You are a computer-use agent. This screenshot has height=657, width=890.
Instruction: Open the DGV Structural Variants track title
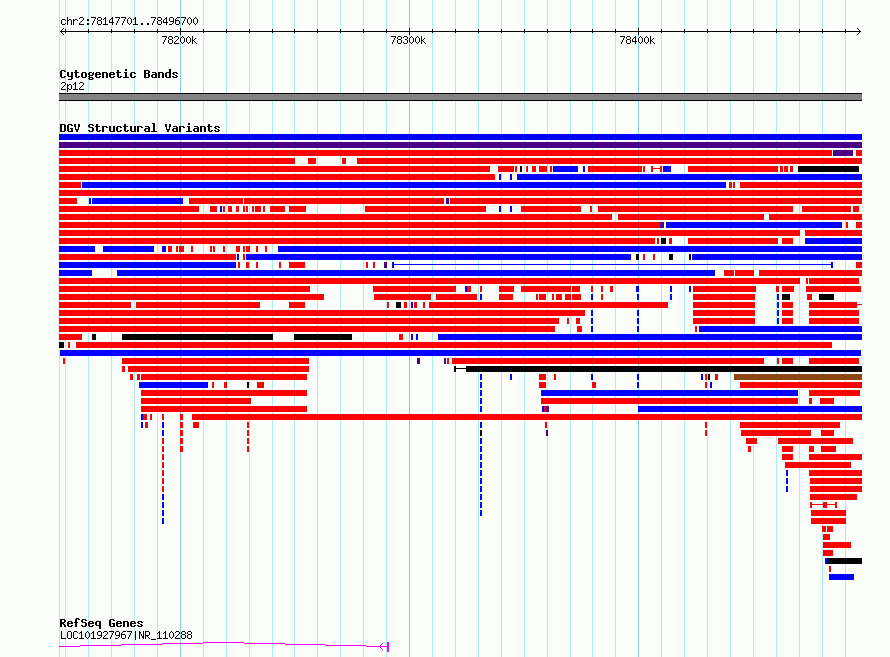[x=140, y=128]
